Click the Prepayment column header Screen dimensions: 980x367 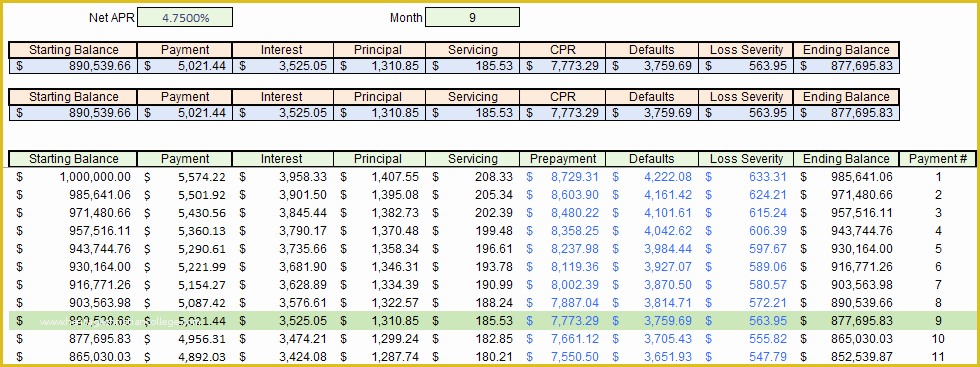[x=562, y=159]
